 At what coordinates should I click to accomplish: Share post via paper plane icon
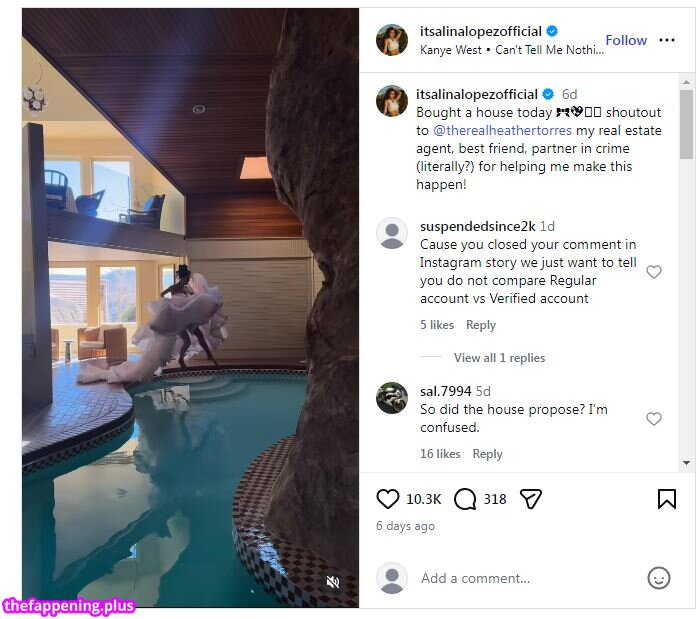click(531, 499)
